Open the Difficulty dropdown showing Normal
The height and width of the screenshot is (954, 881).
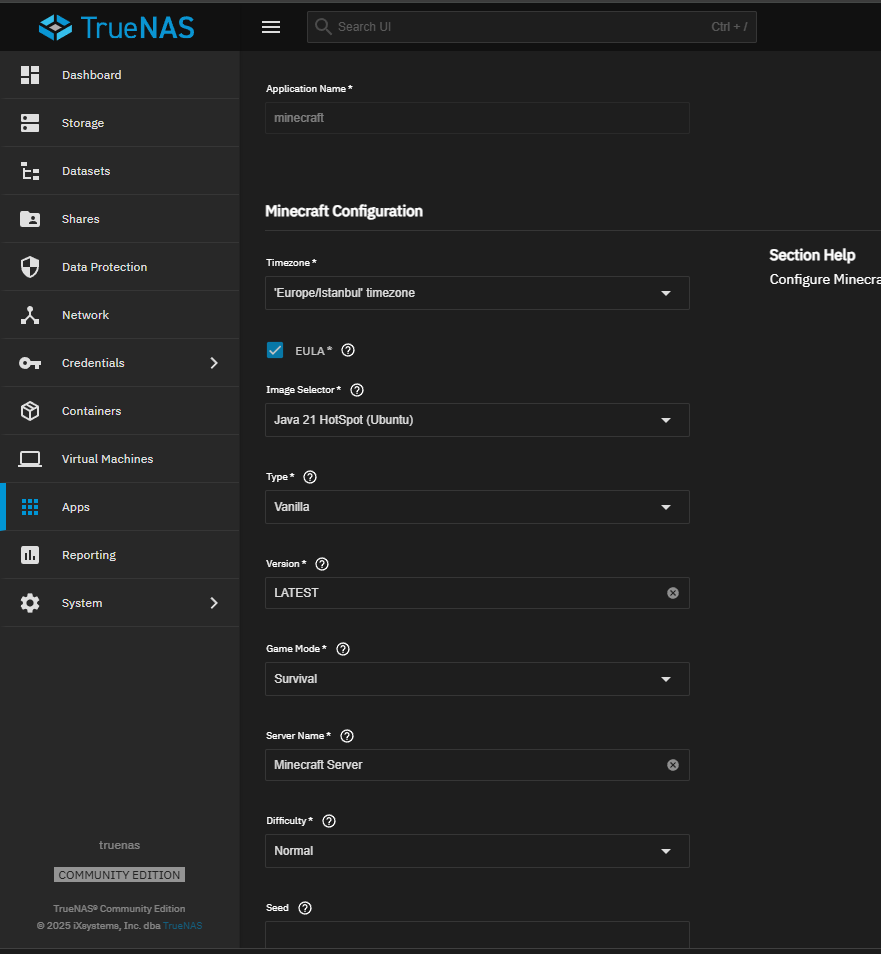pyautogui.click(x=477, y=851)
